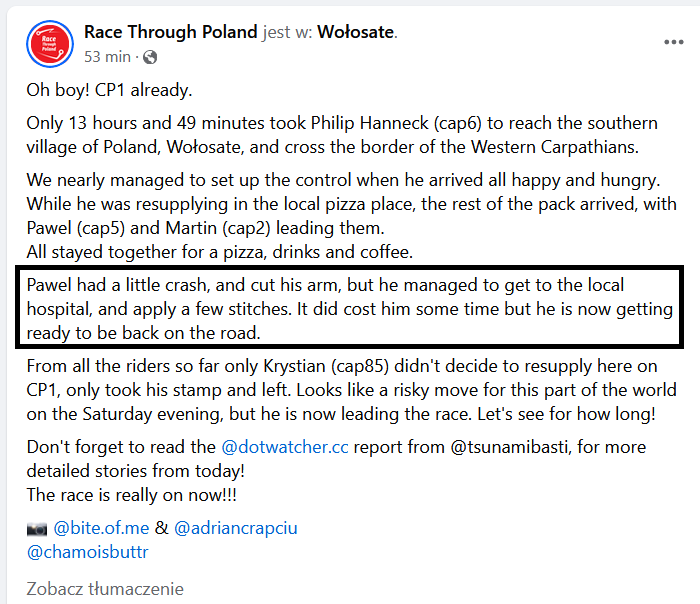Open the three-dot post options menu

pos(674,42)
